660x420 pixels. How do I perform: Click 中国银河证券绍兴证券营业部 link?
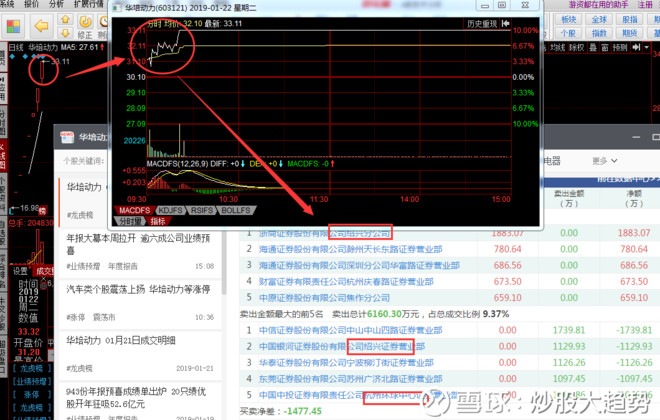click(342, 346)
